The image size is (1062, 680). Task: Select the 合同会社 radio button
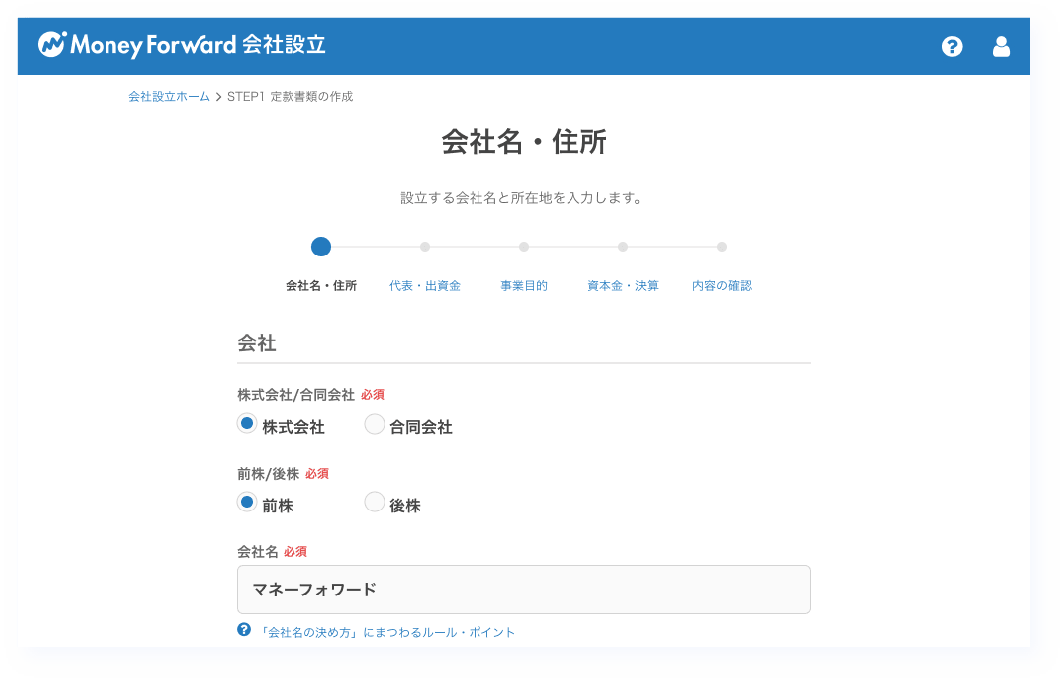pyautogui.click(x=374, y=425)
